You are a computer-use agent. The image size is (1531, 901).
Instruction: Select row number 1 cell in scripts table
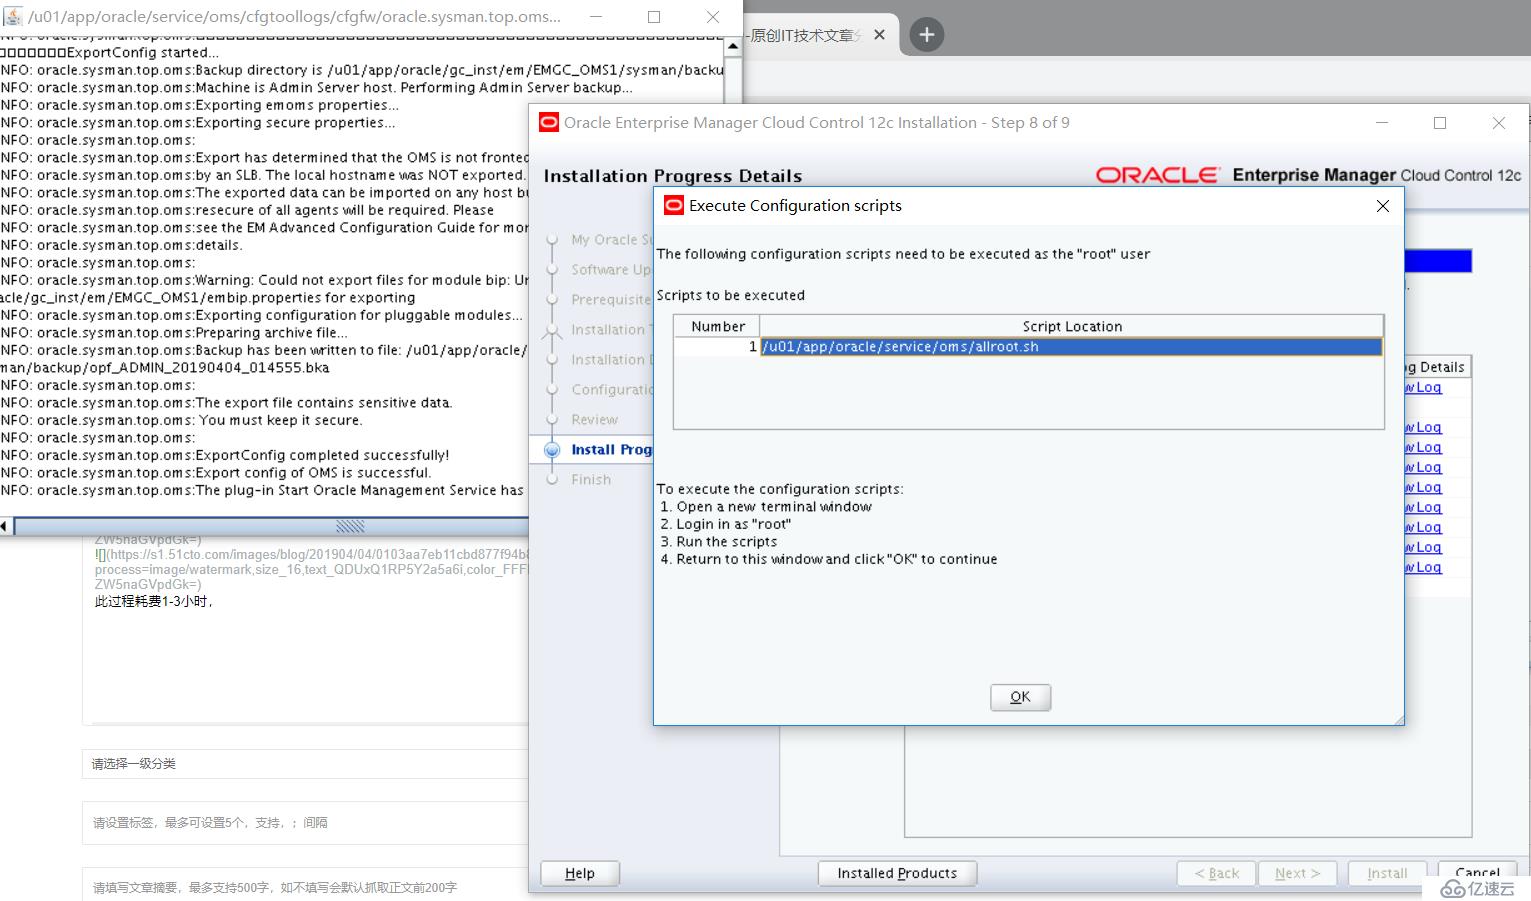718,347
